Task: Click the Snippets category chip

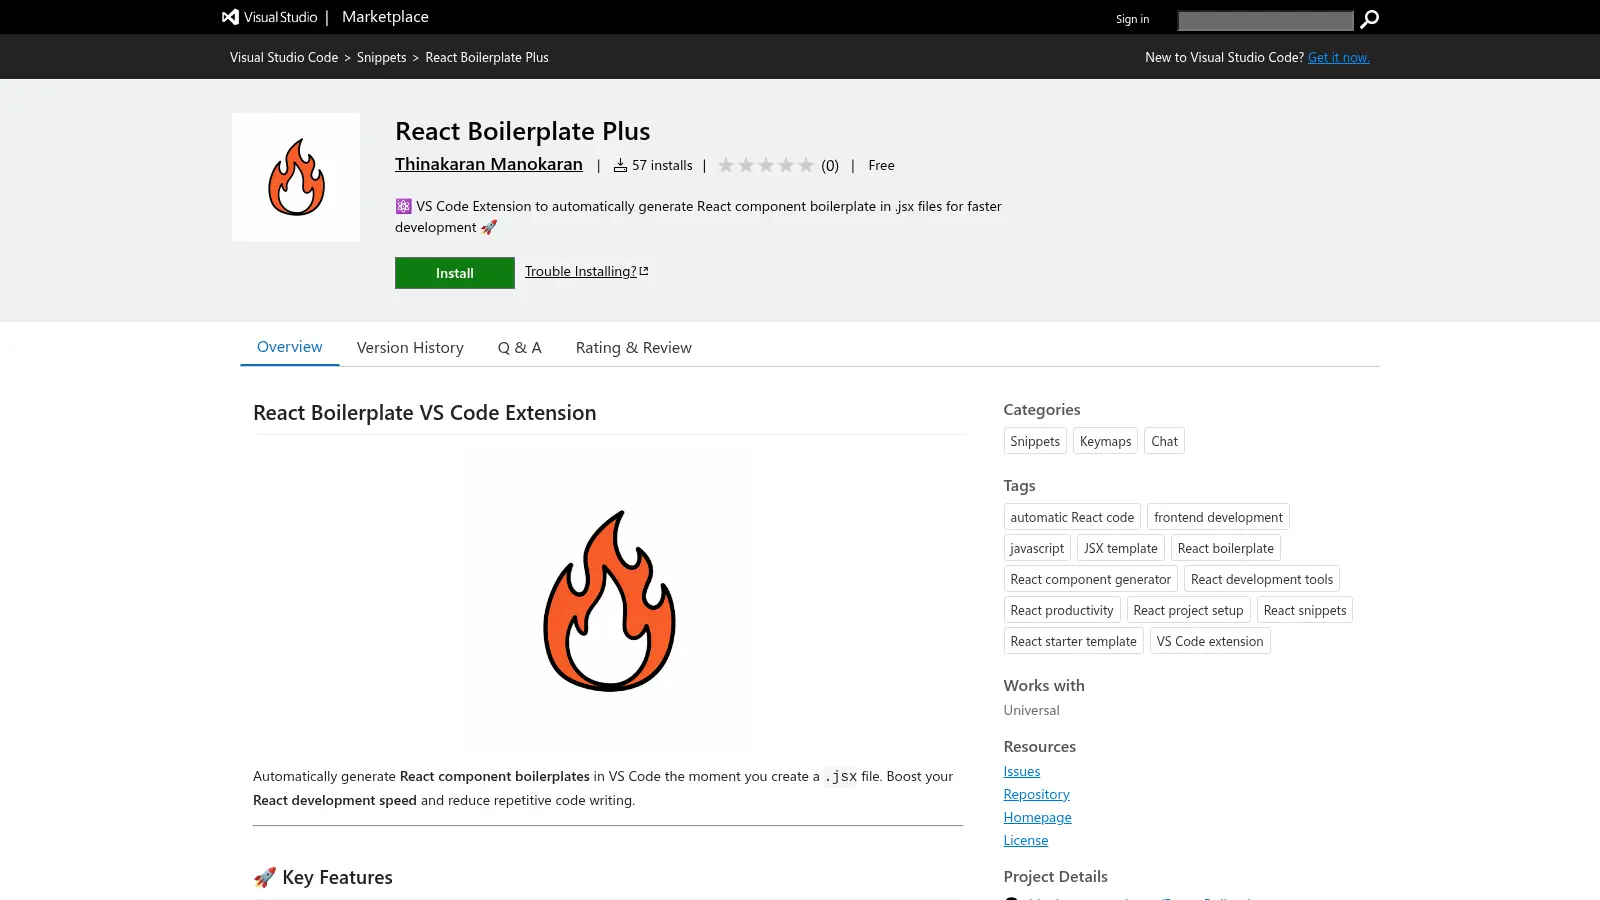Action: coord(1035,441)
